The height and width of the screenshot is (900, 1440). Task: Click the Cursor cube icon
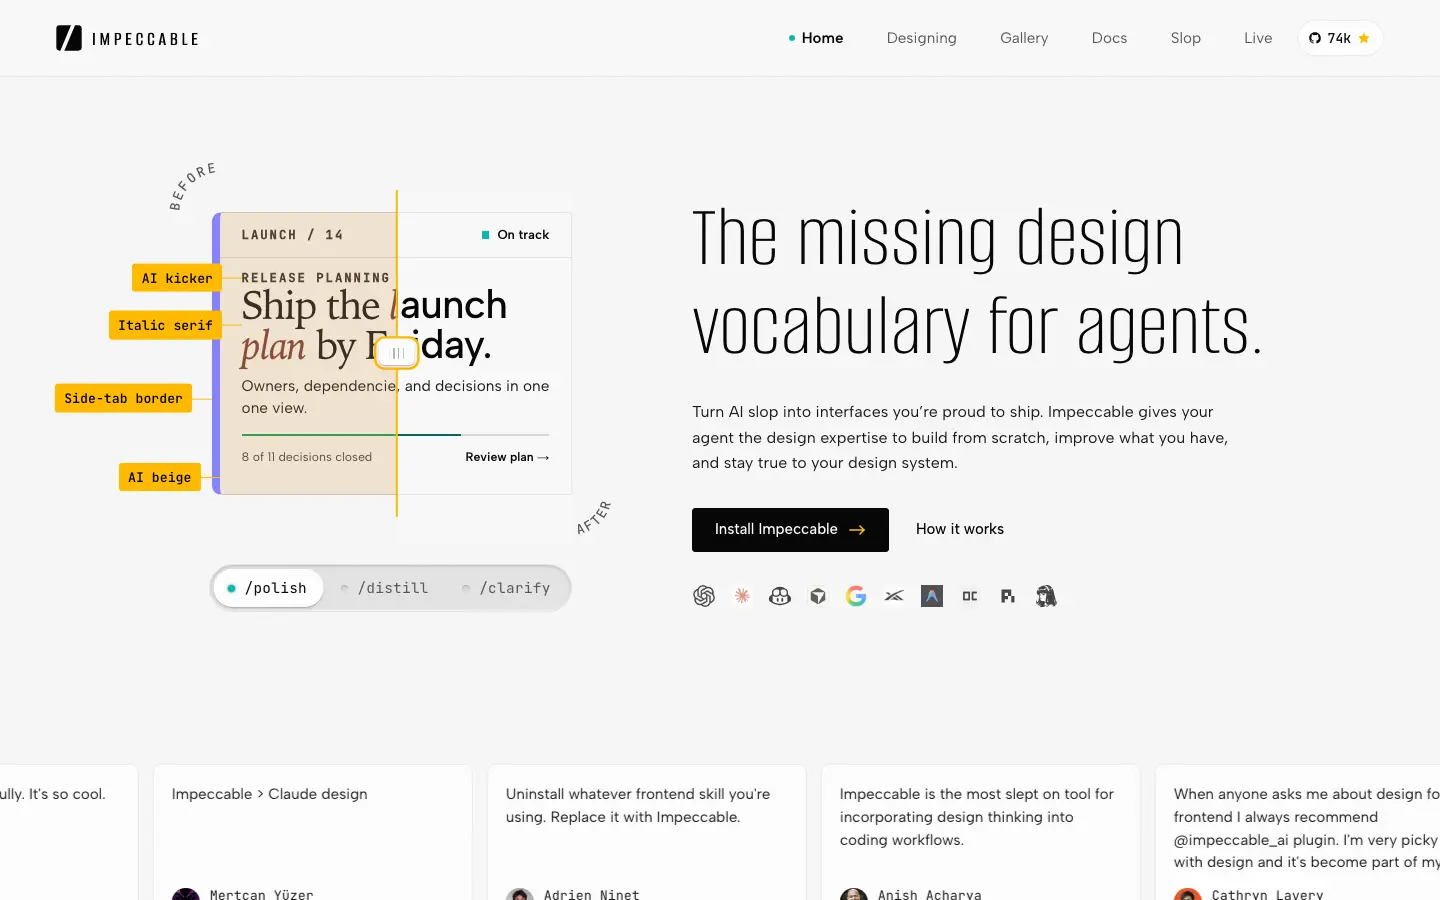[x=818, y=596]
